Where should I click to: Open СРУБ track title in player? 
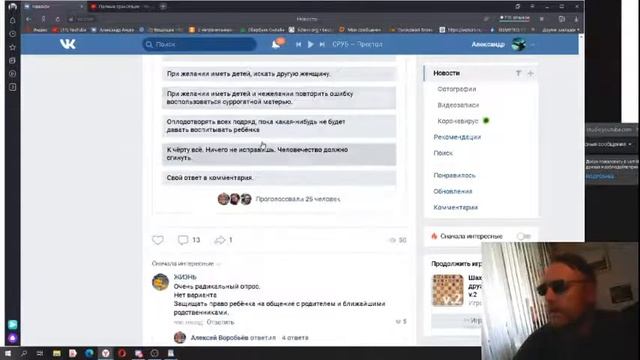coord(357,44)
